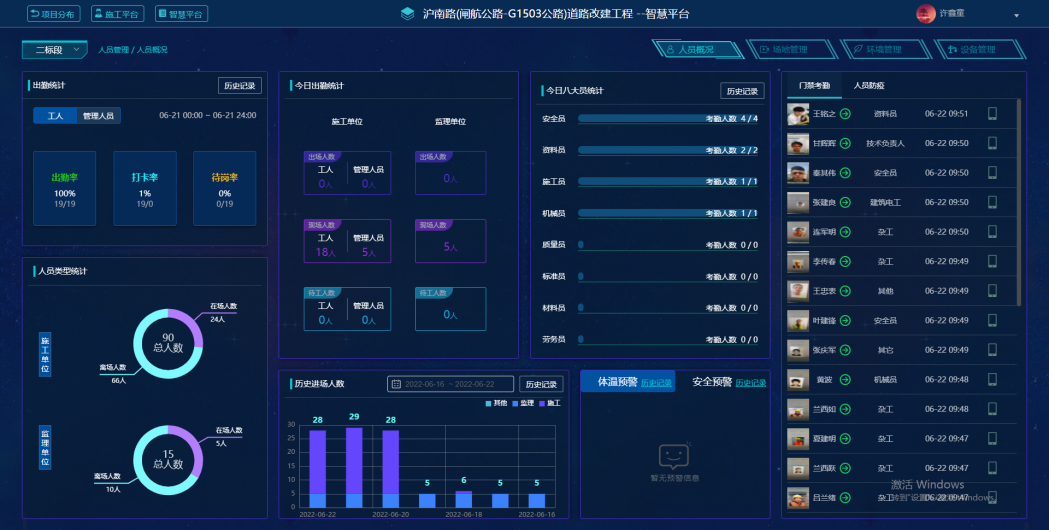The height and width of the screenshot is (530, 1049).
Task: Click the 2022-06-21 bar labeled 29
Action: tap(354, 467)
